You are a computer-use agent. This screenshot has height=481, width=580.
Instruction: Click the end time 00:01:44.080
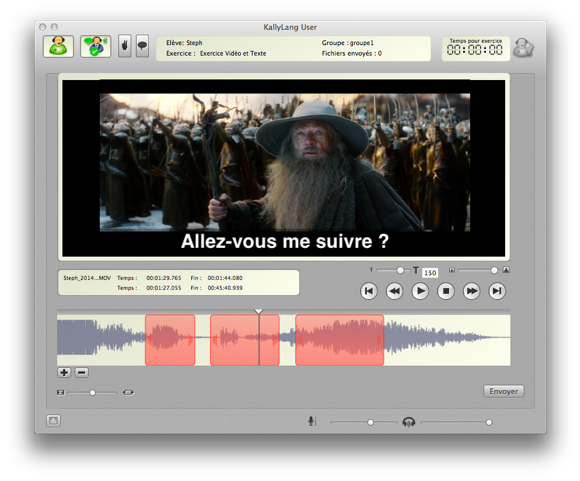point(225,278)
